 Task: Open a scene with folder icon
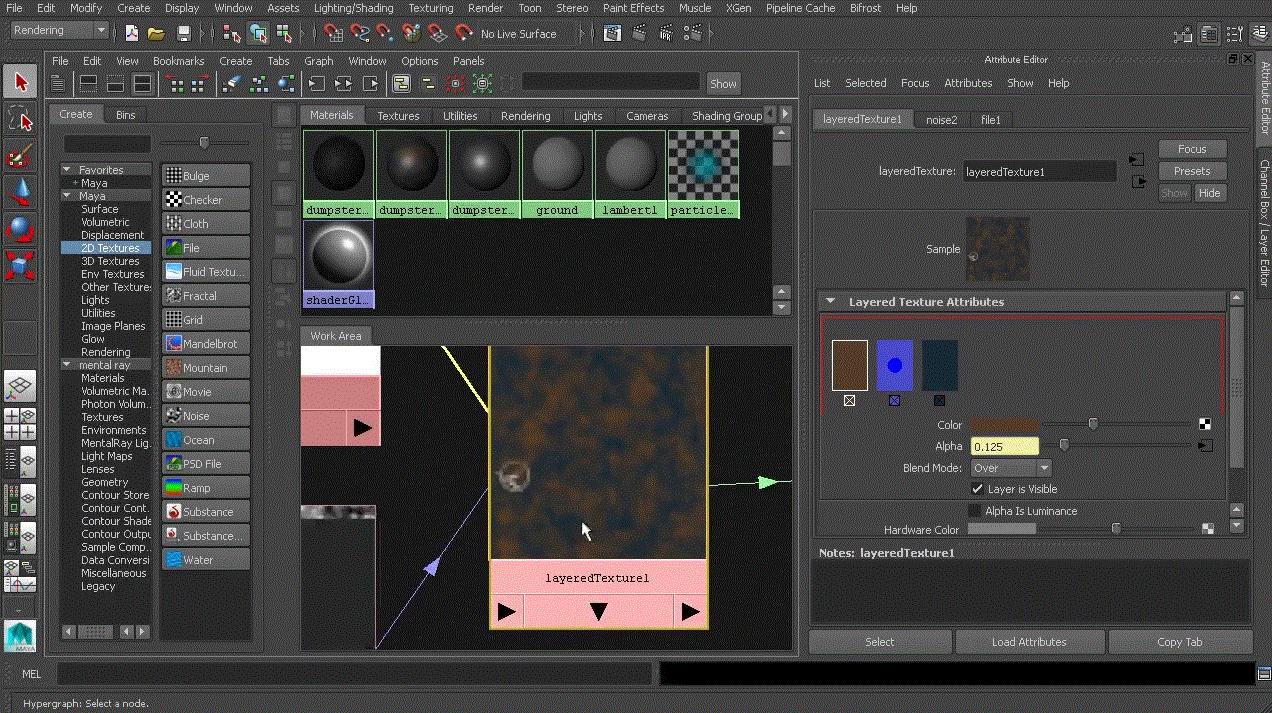(157, 33)
